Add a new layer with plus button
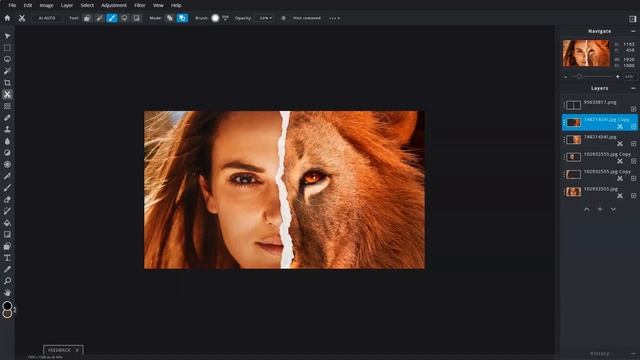The image size is (640, 360). (x=600, y=209)
